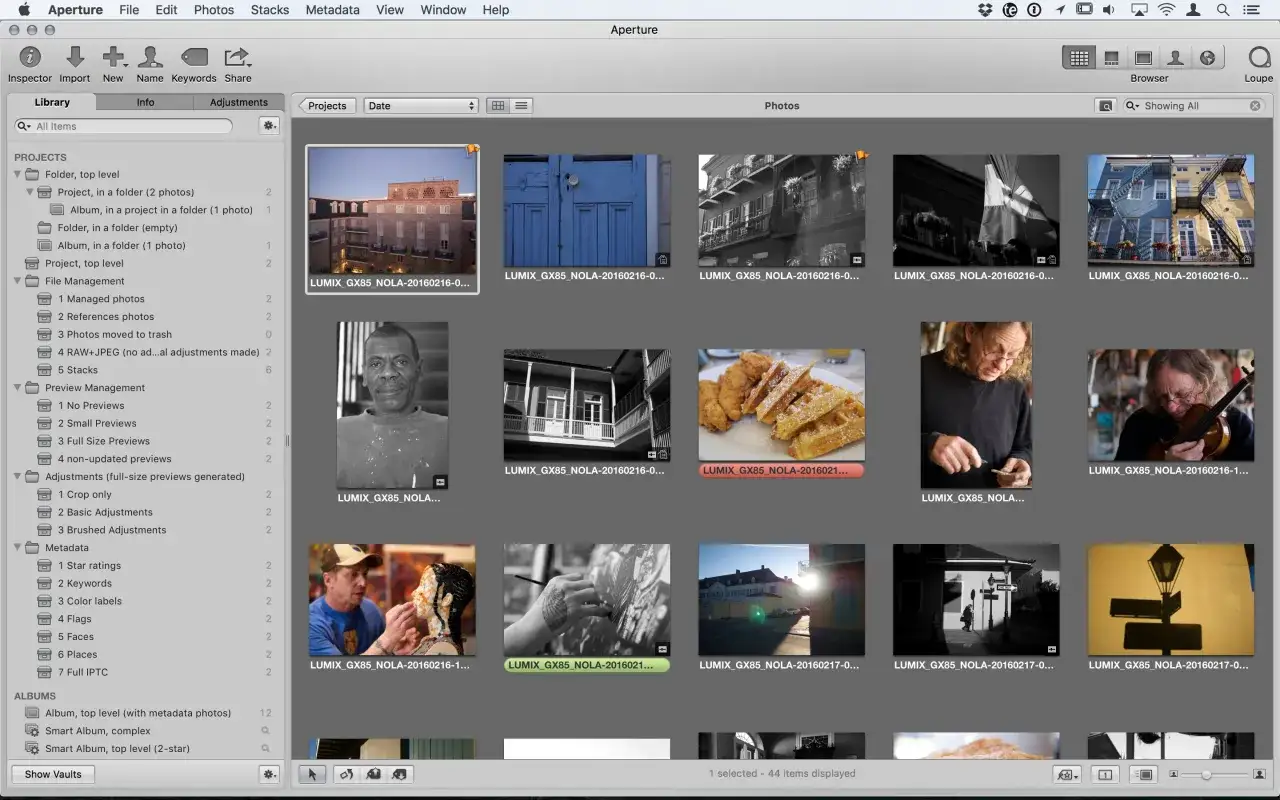Collapse Adjustments (full-size previews generated) folder
This screenshot has height=800, width=1280.
click(18, 477)
